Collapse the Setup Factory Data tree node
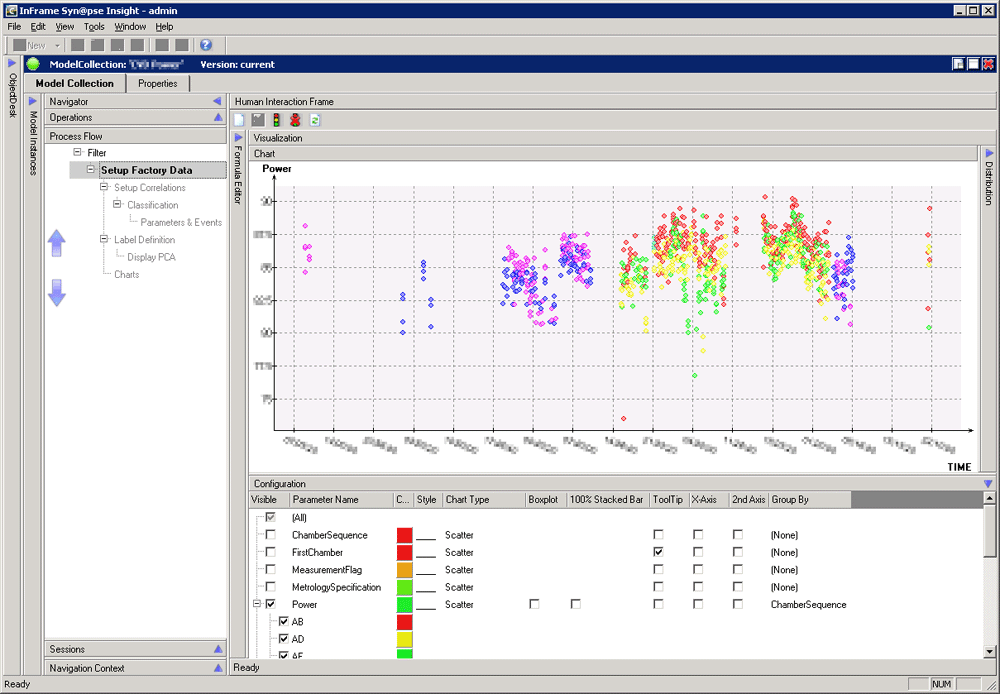Screen dimensions: 1000x694 click(x=91, y=170)
